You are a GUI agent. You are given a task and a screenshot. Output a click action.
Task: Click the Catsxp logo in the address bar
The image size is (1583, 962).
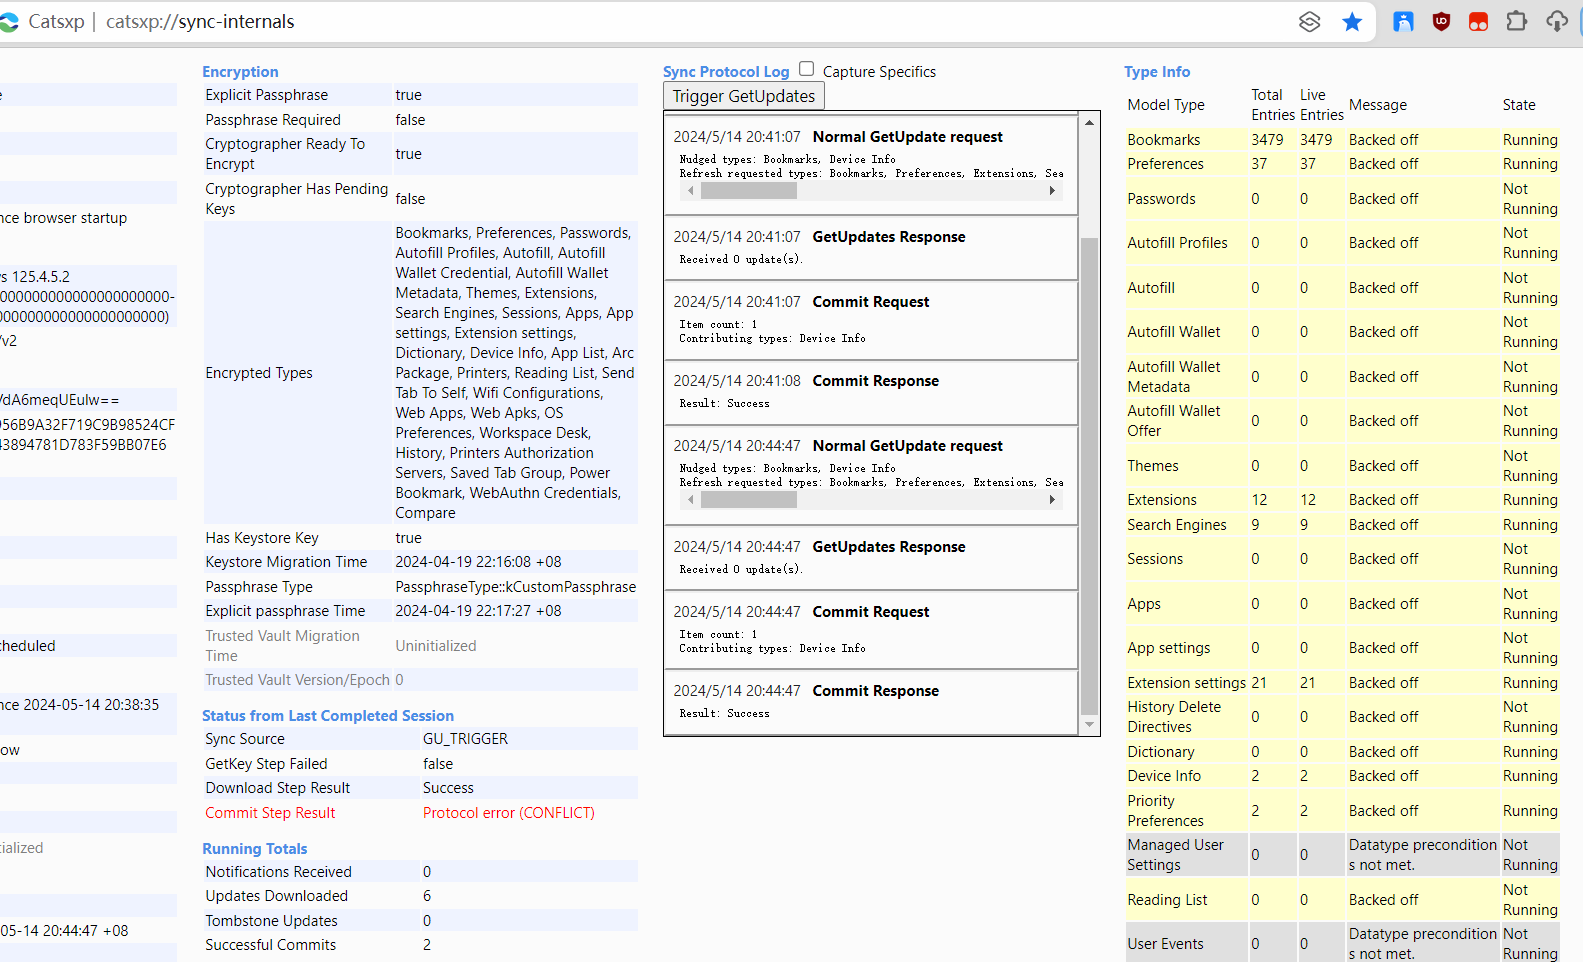pos(9,22)
